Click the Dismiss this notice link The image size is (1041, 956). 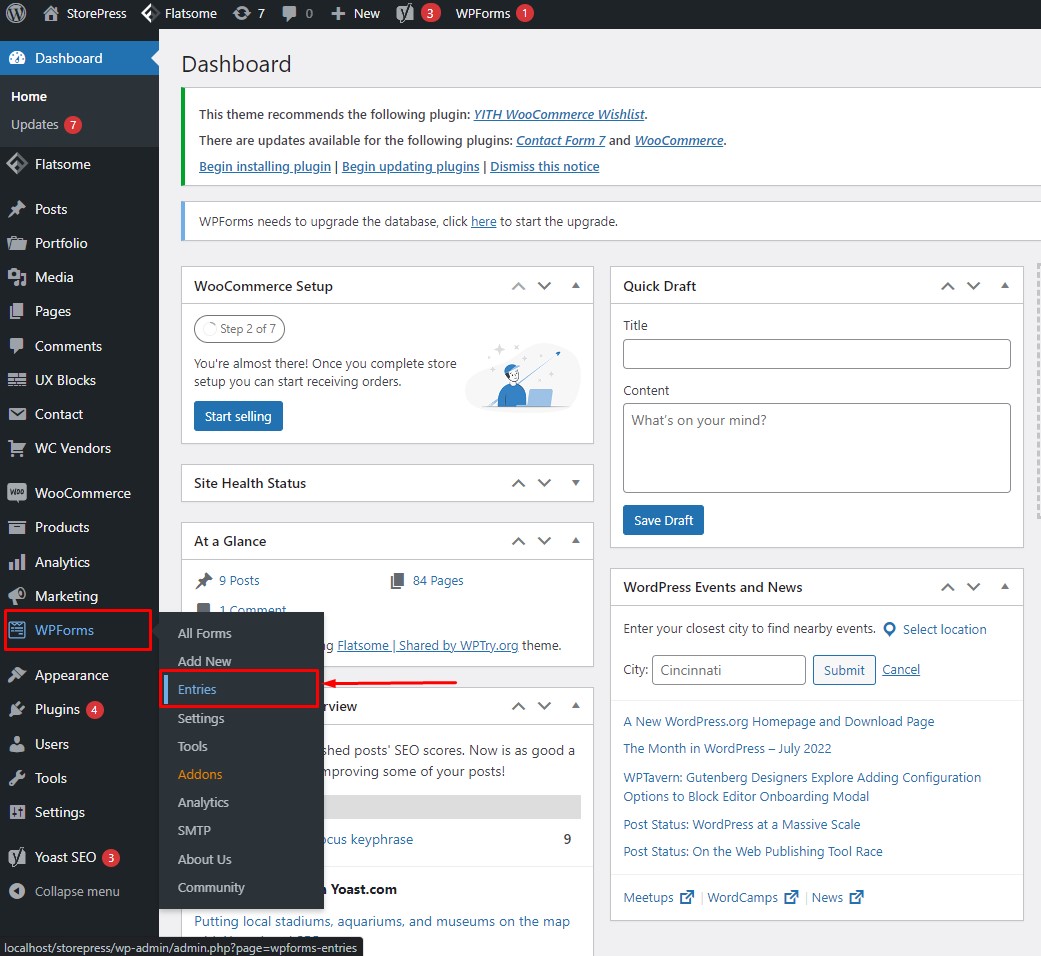pyautogui.click(x=544, y=167)
